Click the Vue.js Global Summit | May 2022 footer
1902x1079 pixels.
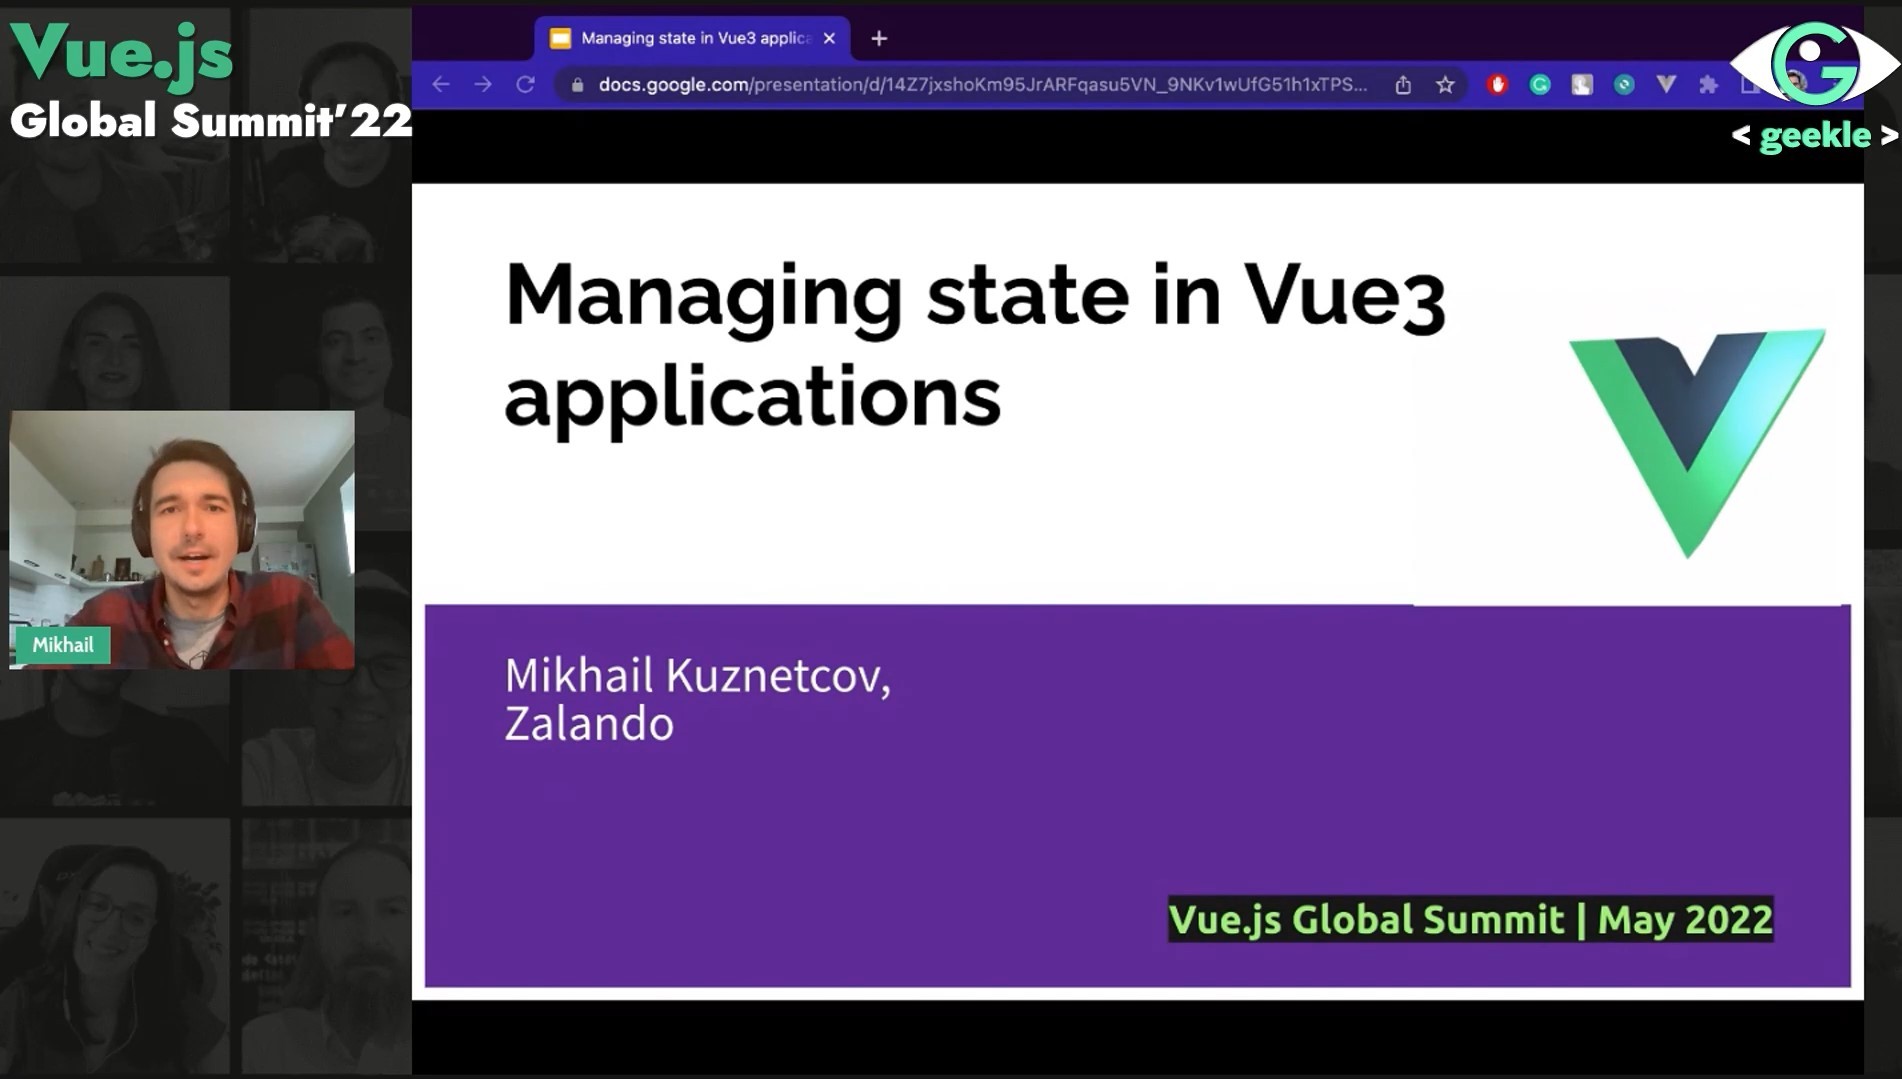pos(1470,919)
